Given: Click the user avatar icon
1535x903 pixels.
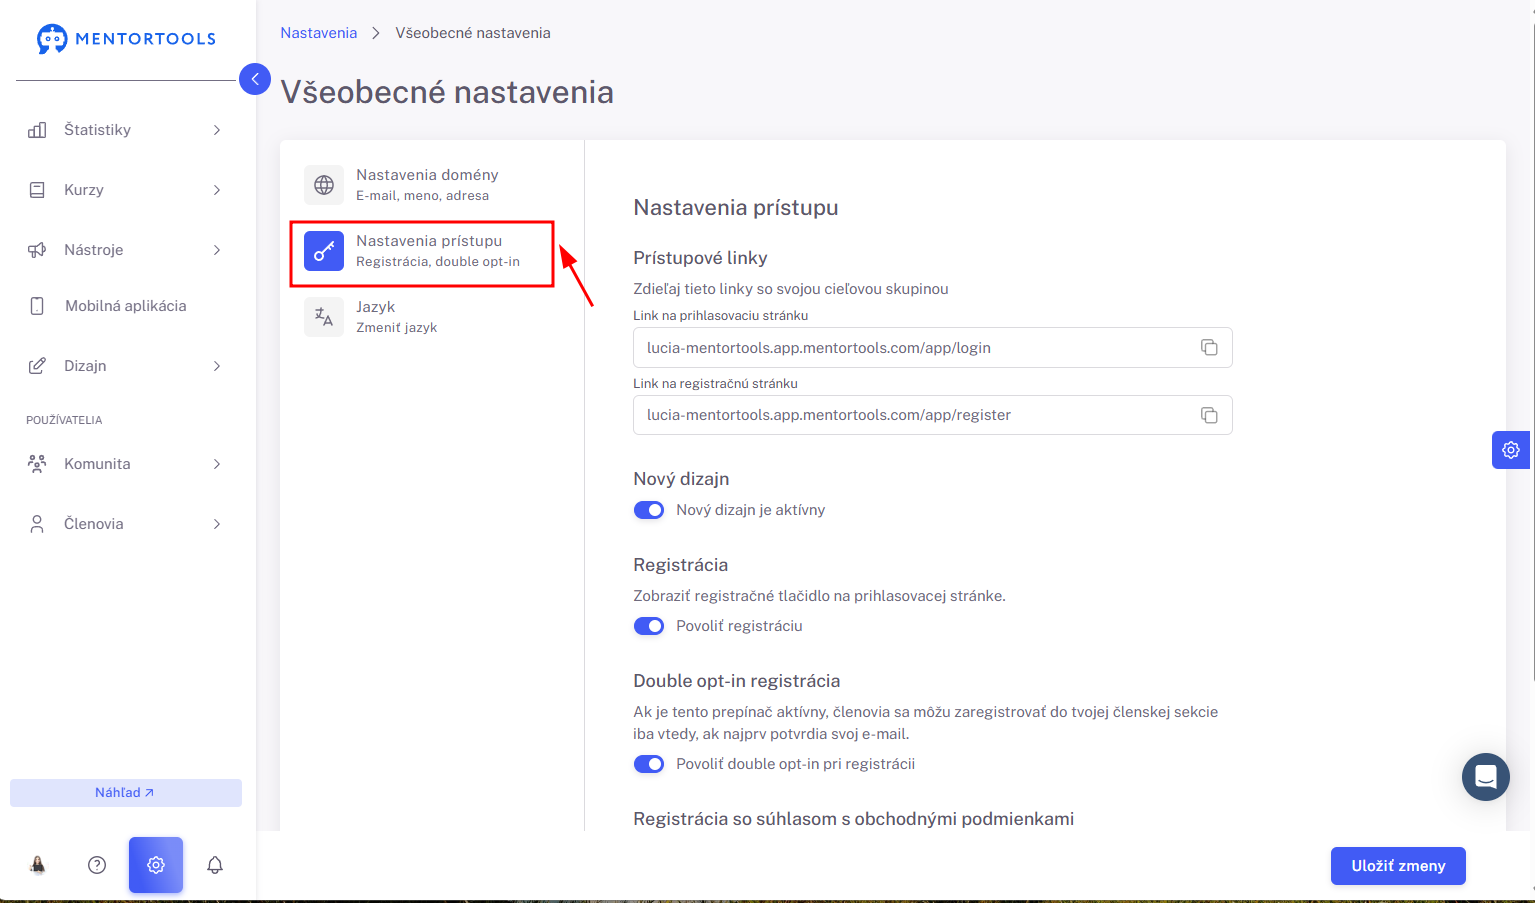Looking at the screenshot, I should tap(38, 865).
